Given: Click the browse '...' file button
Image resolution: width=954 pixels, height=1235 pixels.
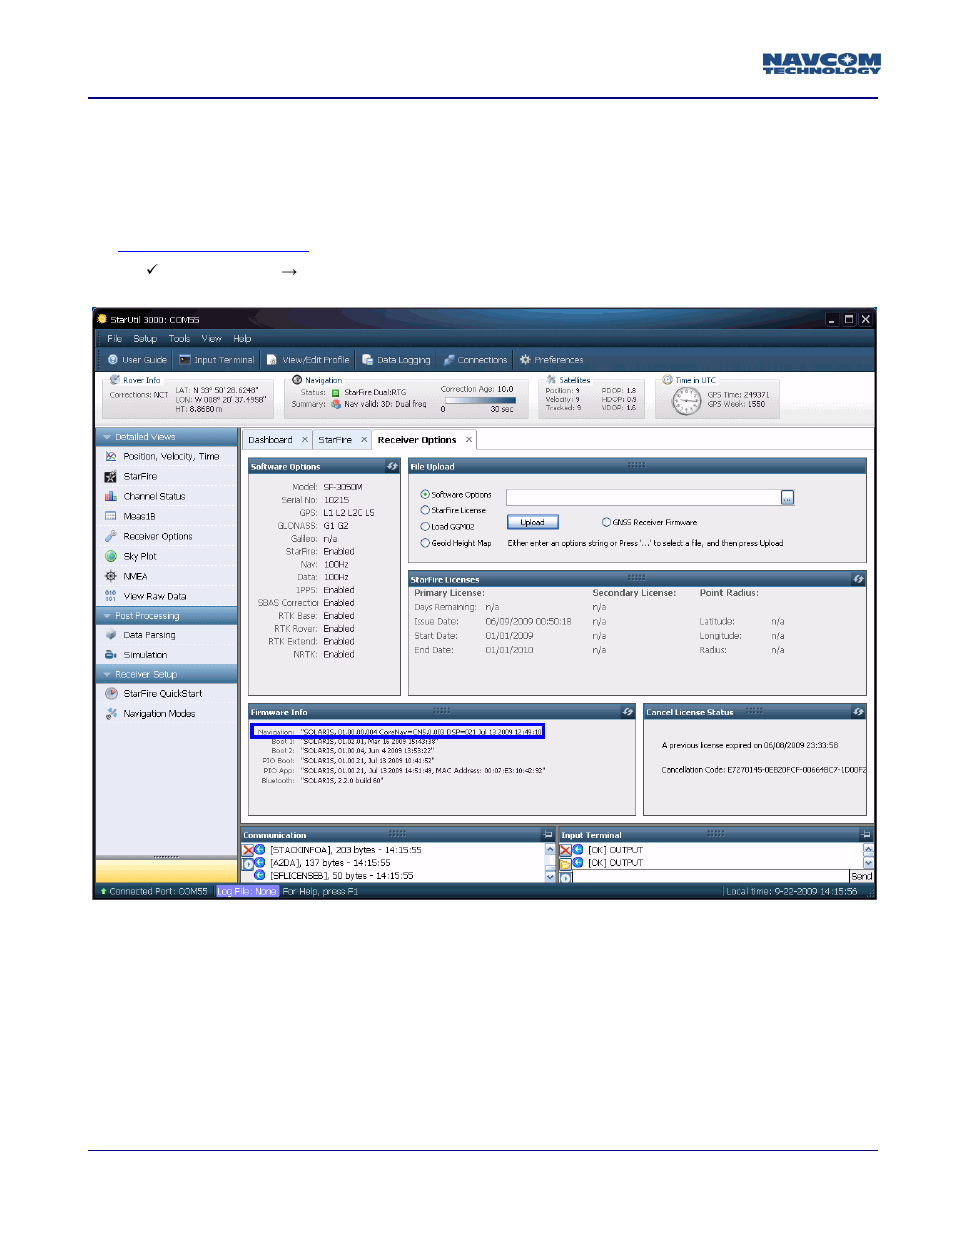Looking at the screenshot, I should (x=787, y=497).
